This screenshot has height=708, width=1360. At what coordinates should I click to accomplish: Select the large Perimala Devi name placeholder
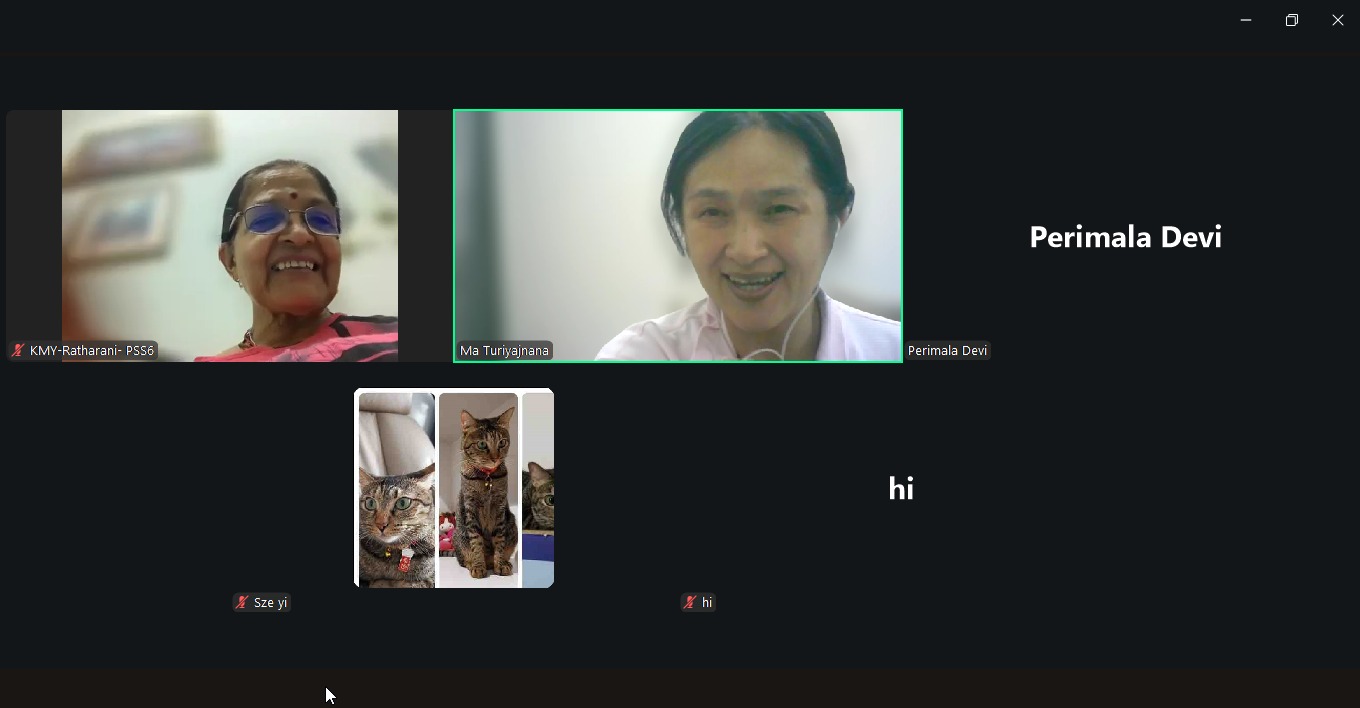click(x=1125, y=237)
